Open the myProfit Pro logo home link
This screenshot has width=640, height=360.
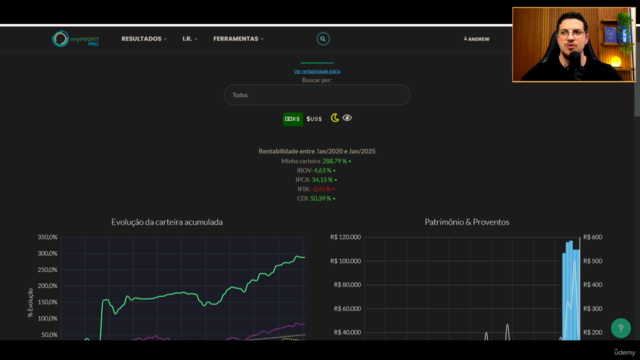[x=76, y=39]
